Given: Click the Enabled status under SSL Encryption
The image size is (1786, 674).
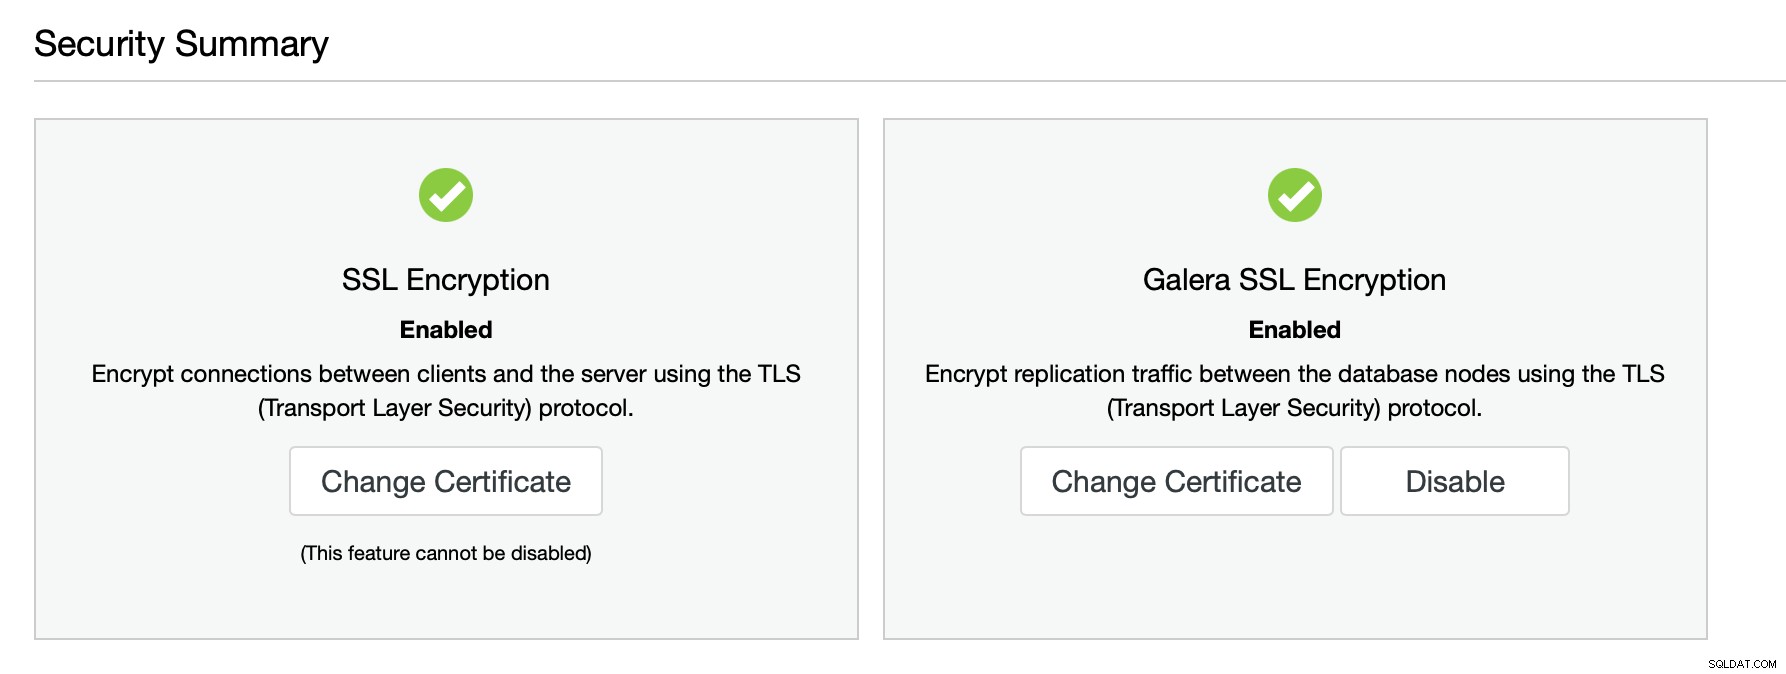Looking at the screenshot, I should 446,330.
